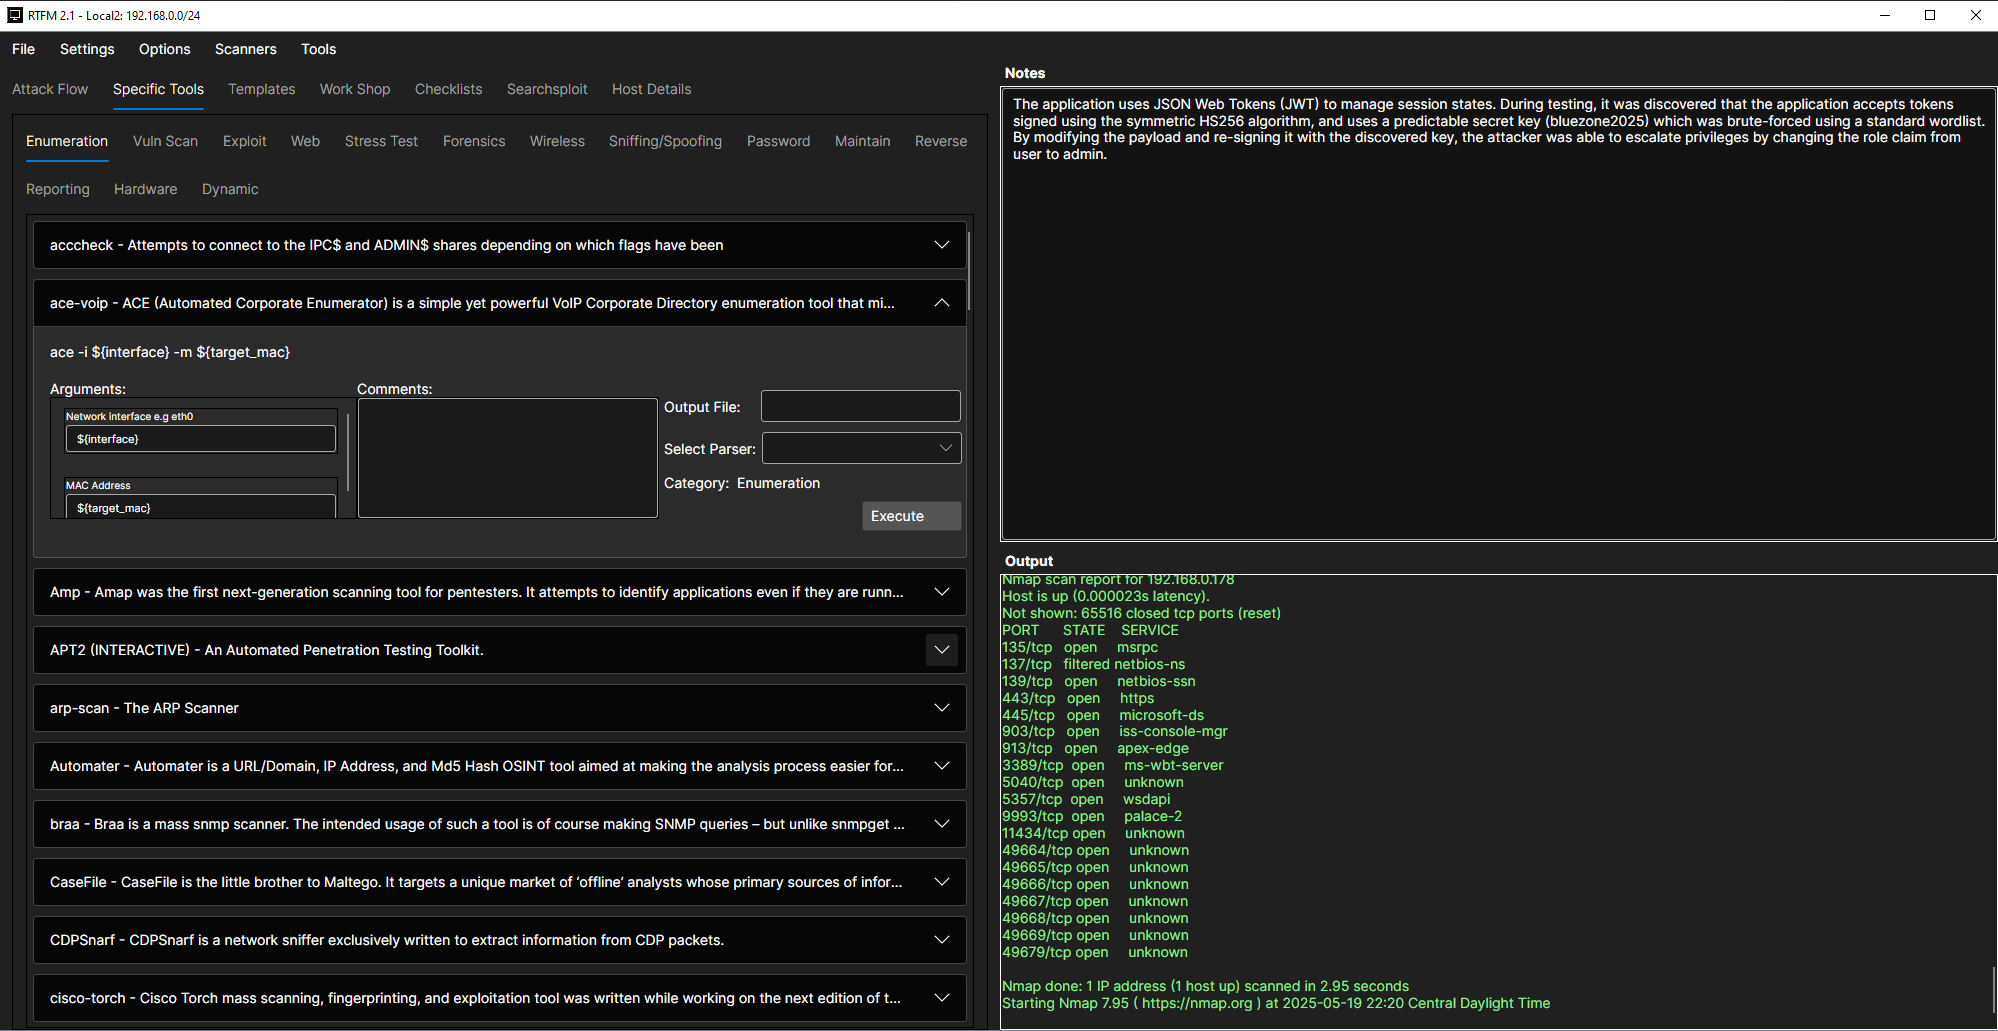Switch to the Reporting tools category
The image size is (1998, 1031).
pos(57,189)
